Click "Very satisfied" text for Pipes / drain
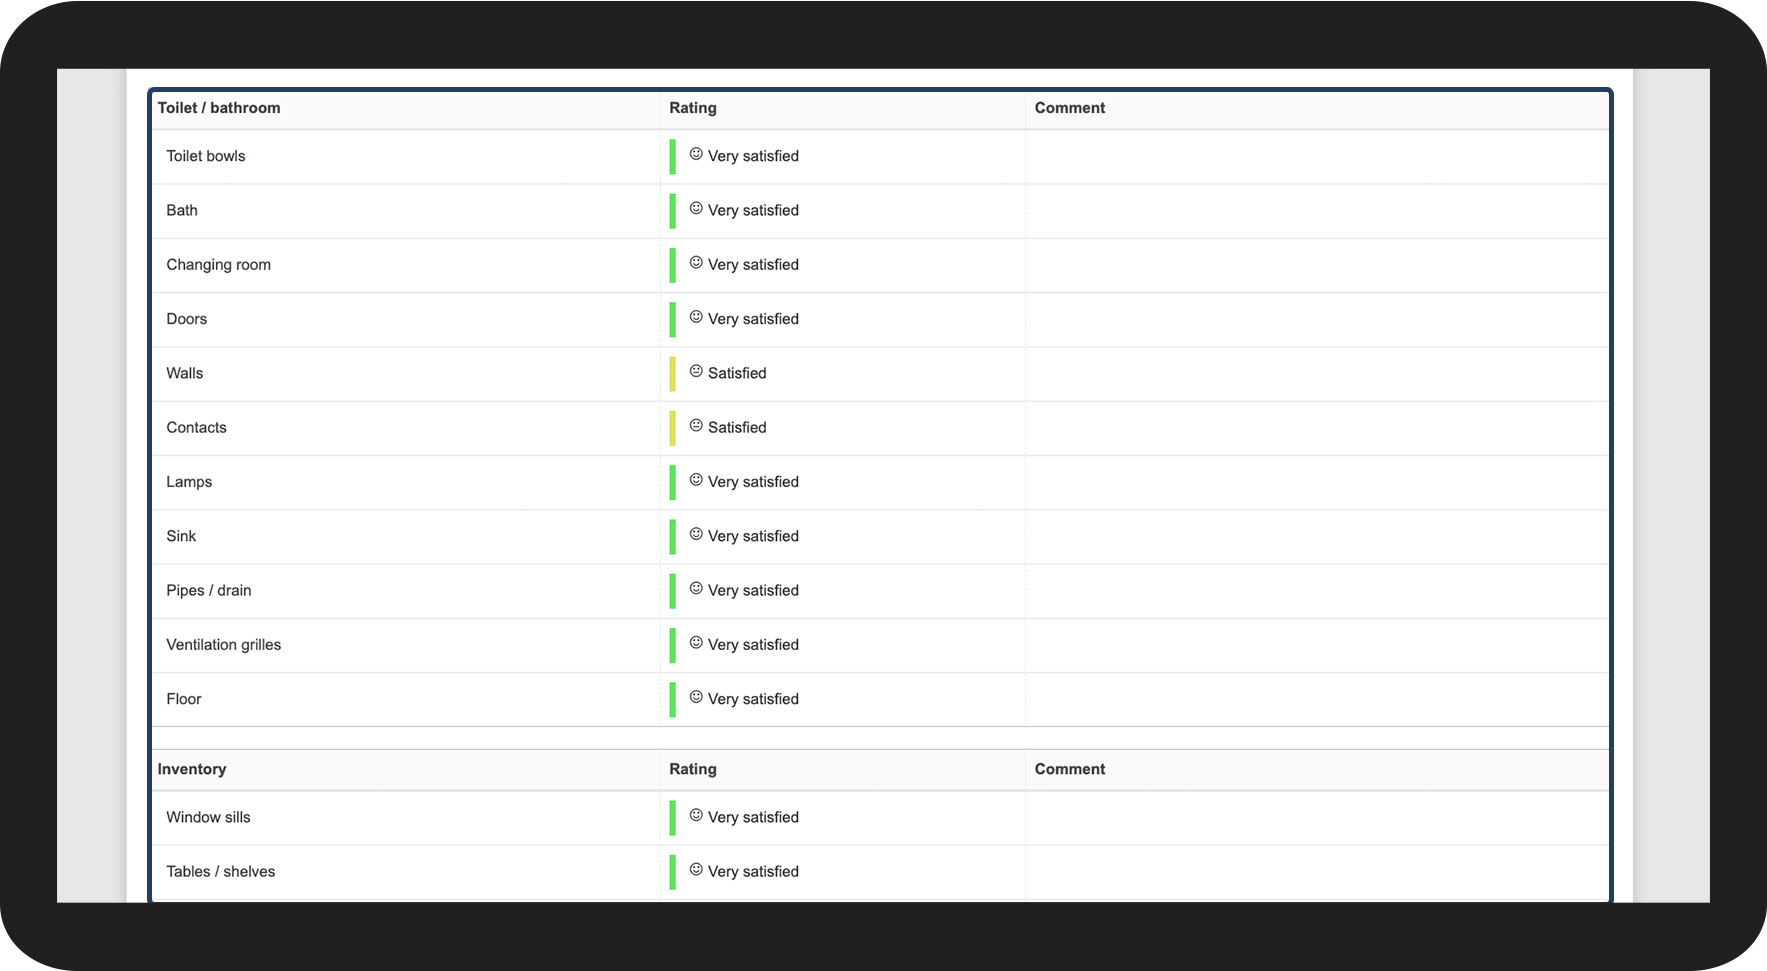 click(x=753, y=590)
